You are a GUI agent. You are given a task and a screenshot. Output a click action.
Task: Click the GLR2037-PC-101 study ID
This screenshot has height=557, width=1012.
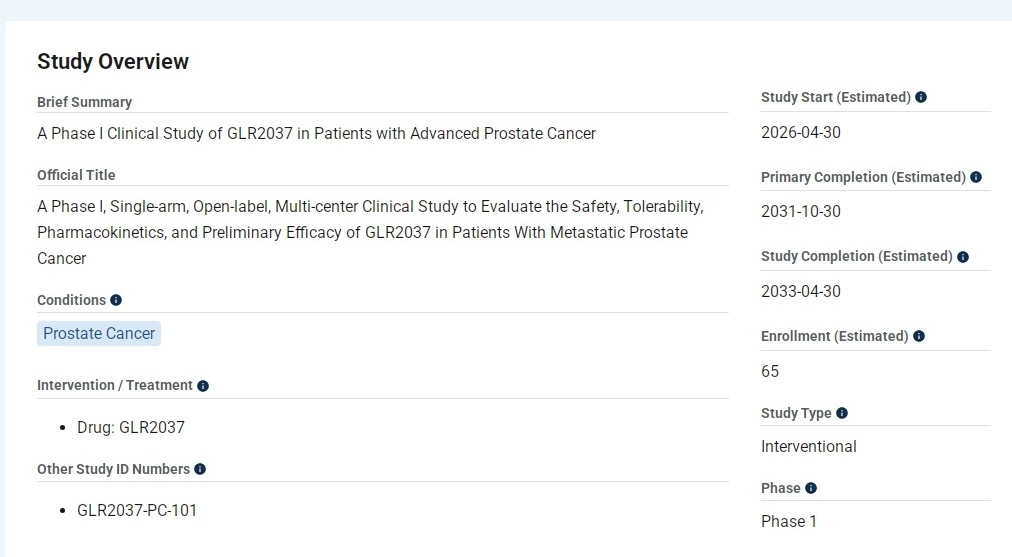[137, 510]
